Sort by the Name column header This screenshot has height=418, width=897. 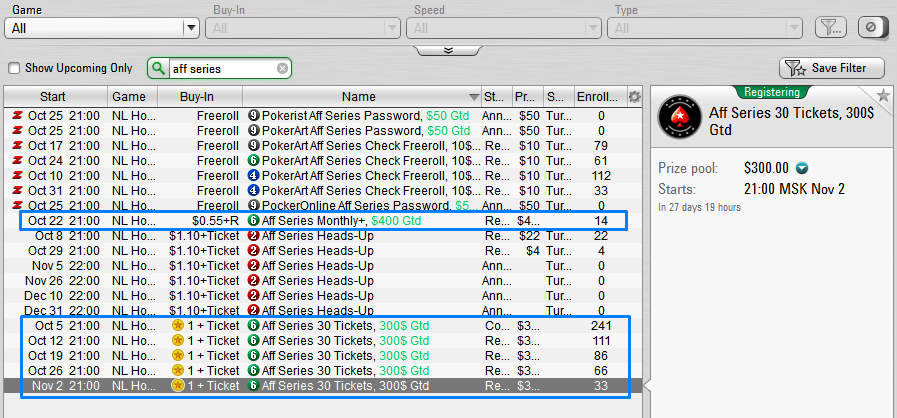[358, 97]
